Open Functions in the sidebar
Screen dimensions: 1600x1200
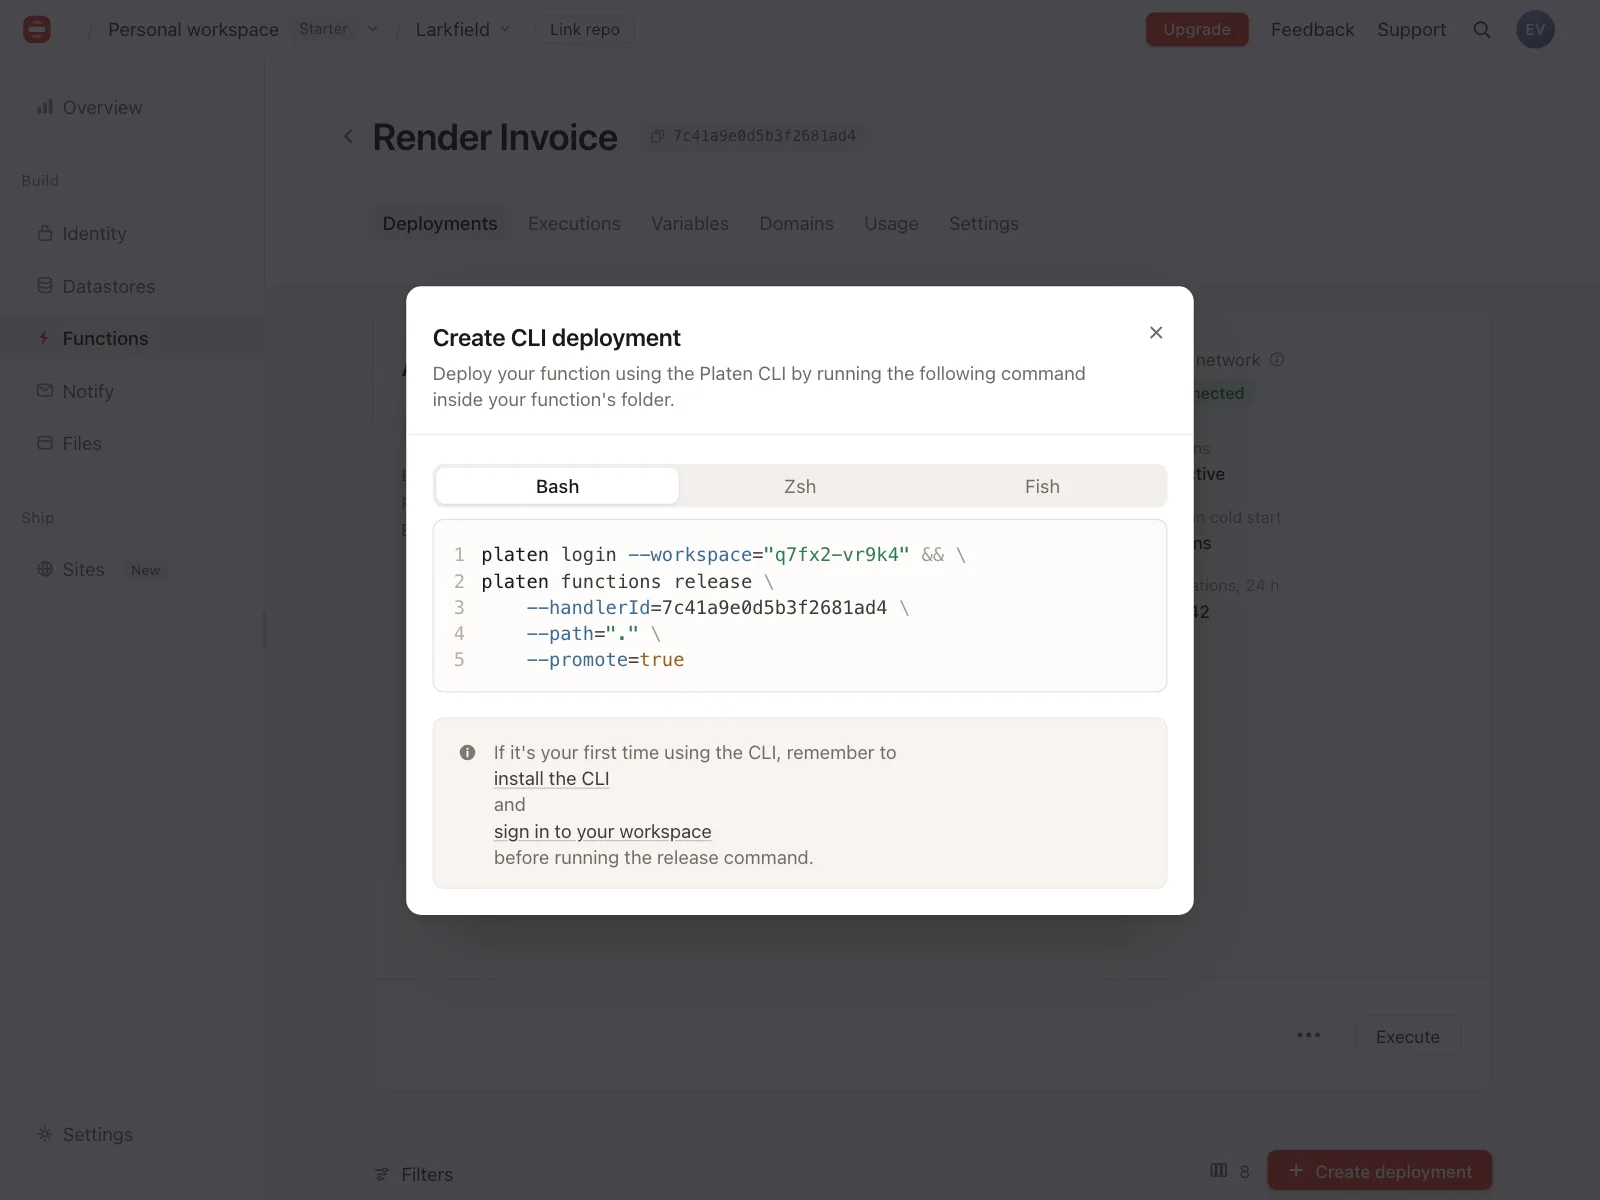(105, 338)
